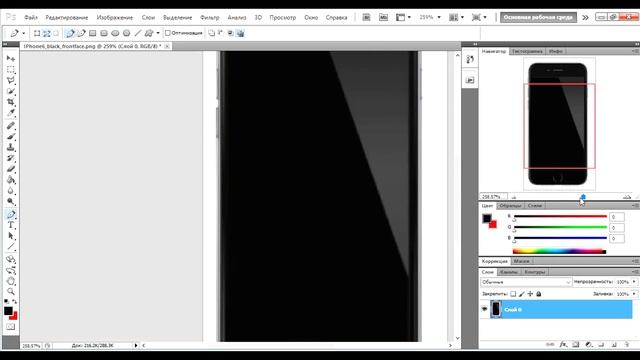Select the Line shape tool in toolbox

click(x=11, y=247)
